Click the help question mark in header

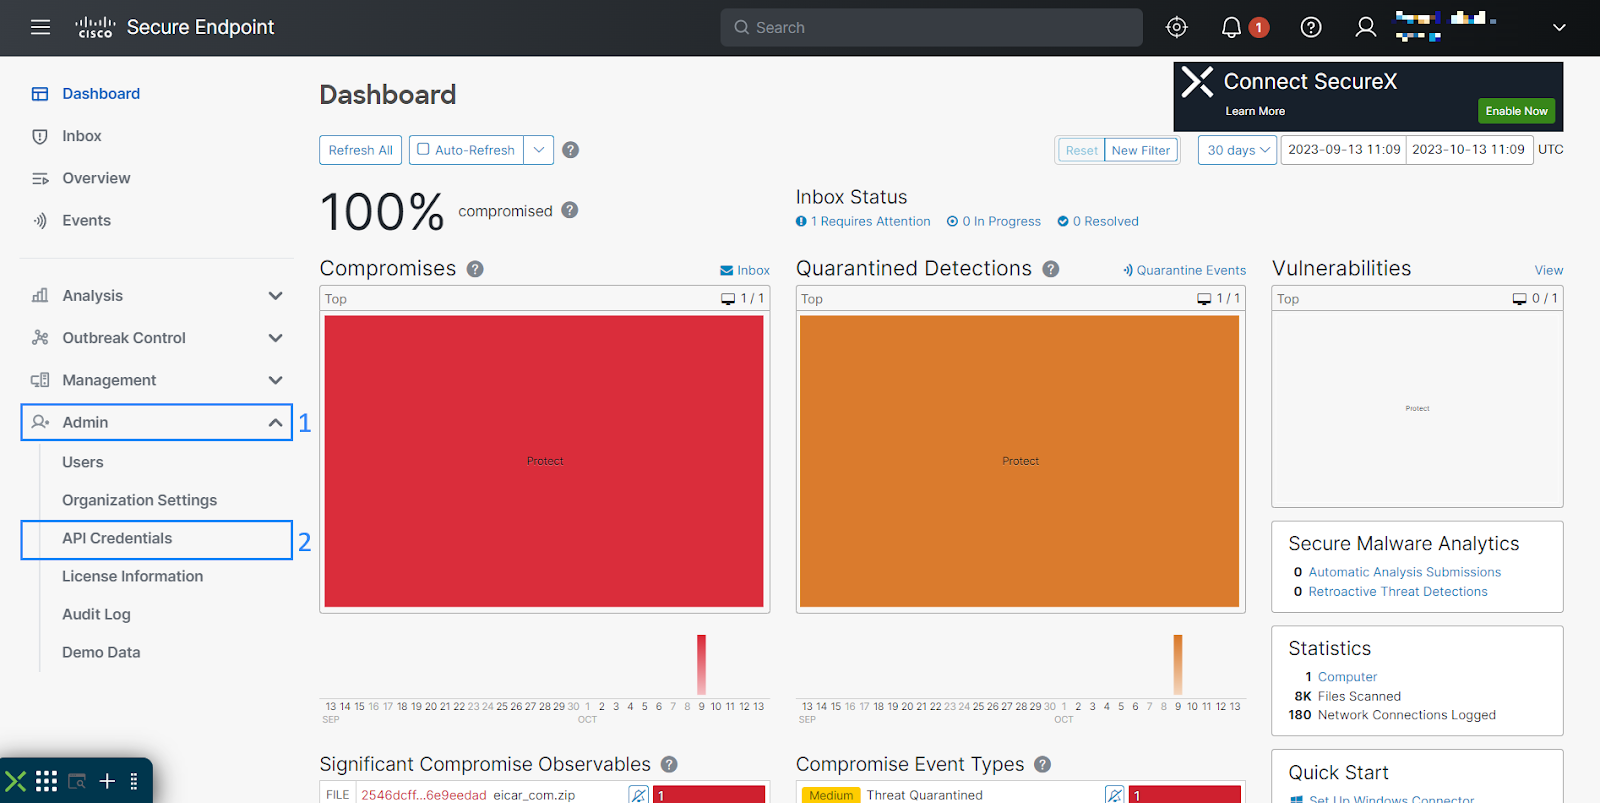point(1310,28)
